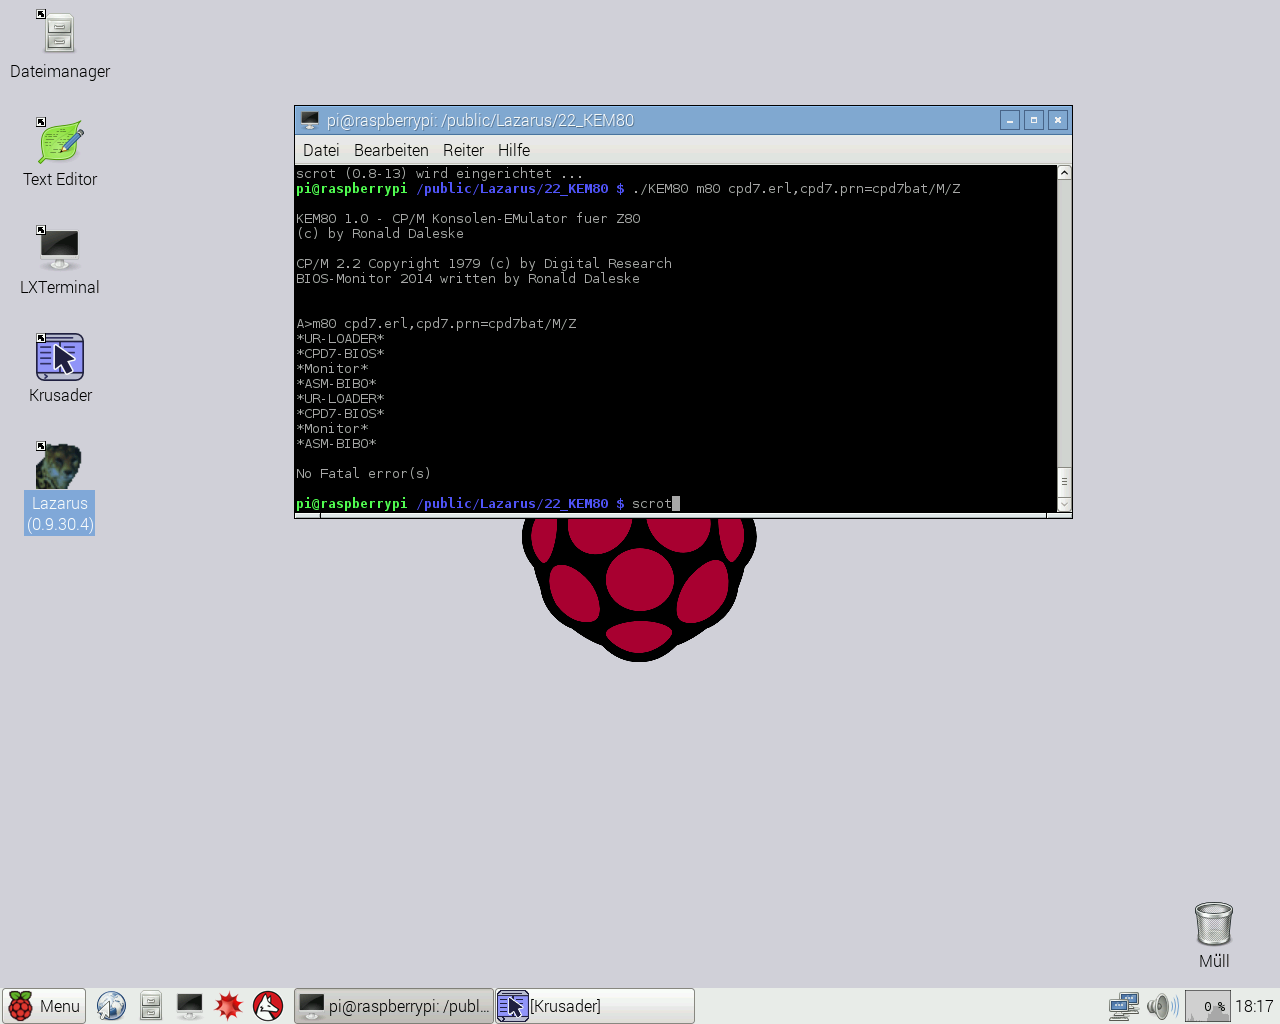Launch the terminal monitor icon in the taskbar
The width and height of the screenshot is (1280, 1024).
tap(189, 1006)
